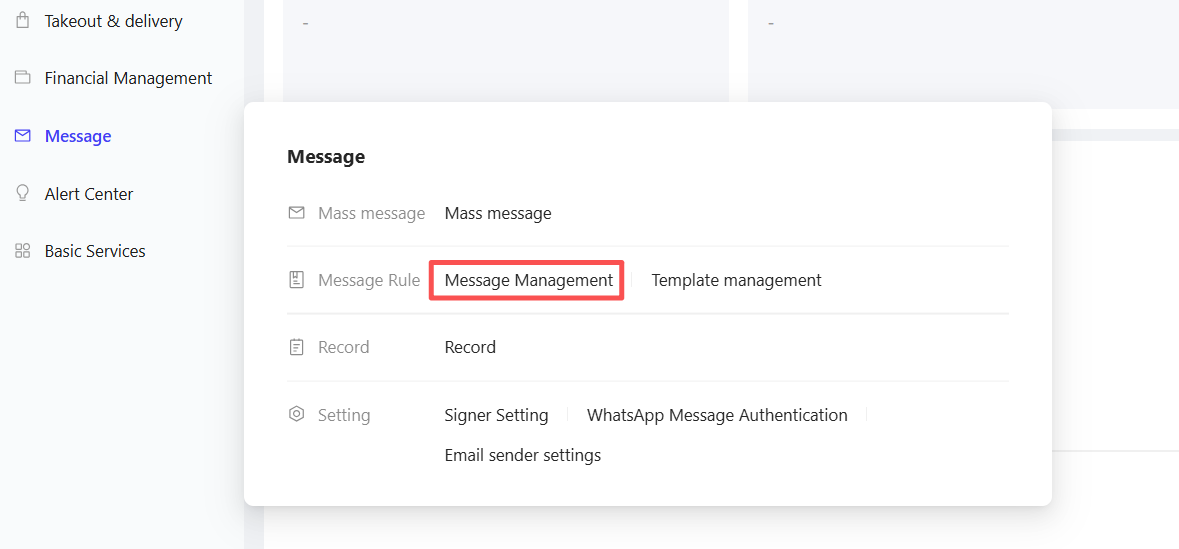Open Takeout & delivery in the sidebar

click(x=114, y=21)
